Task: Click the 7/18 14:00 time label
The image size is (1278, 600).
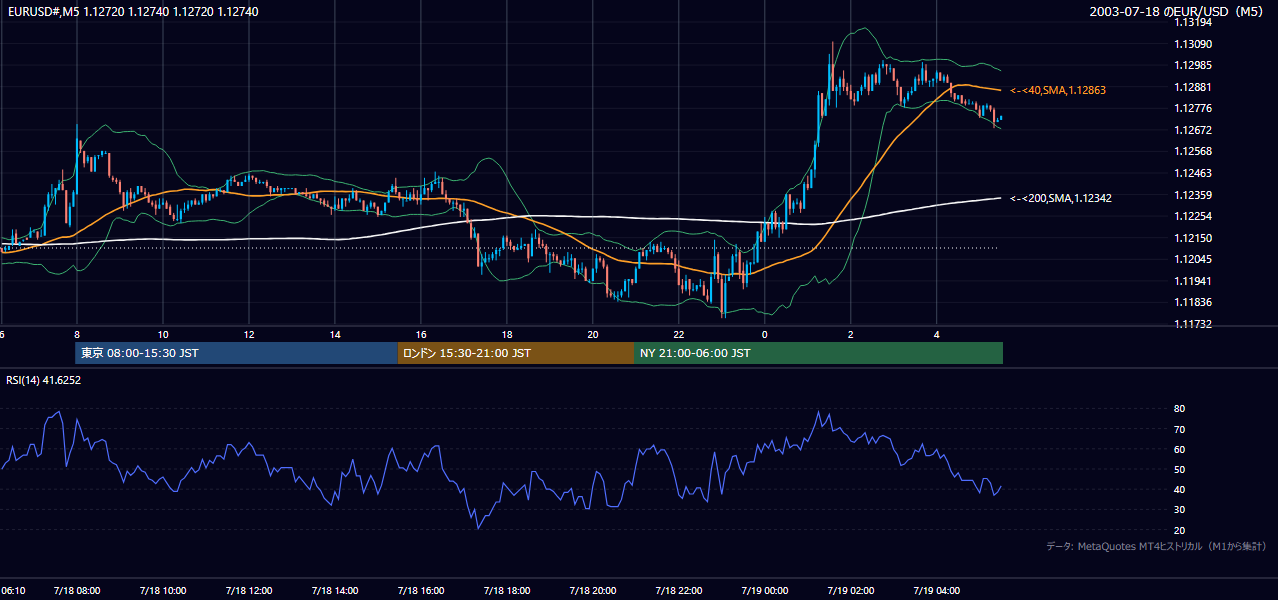Action: (335, 591)
